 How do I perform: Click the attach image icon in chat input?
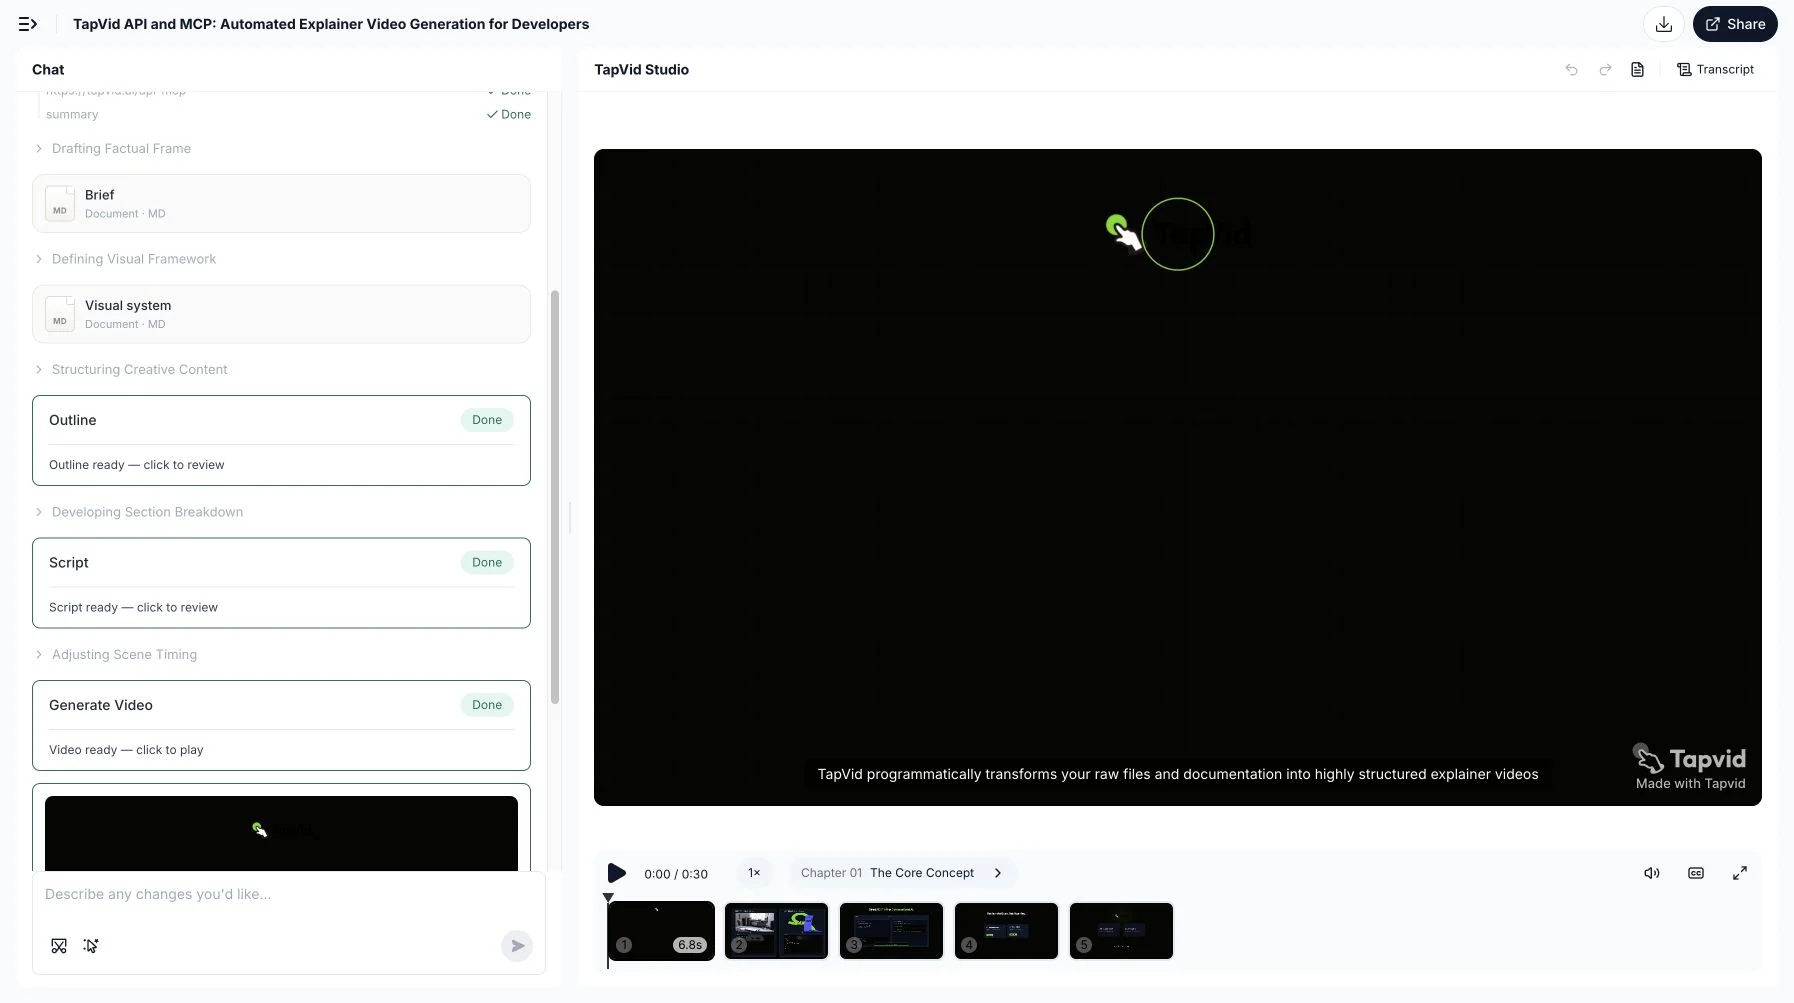pyautogui.click(x=59, y=946)
